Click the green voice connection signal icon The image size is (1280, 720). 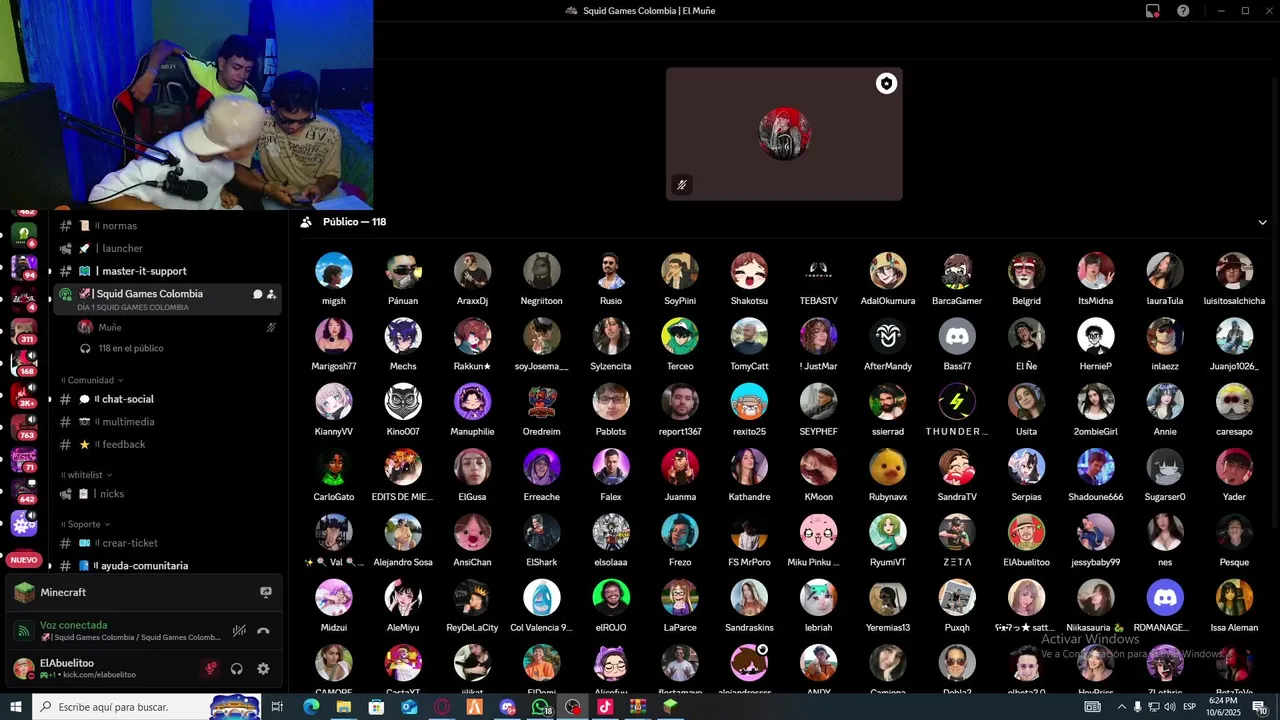(24, 631)
